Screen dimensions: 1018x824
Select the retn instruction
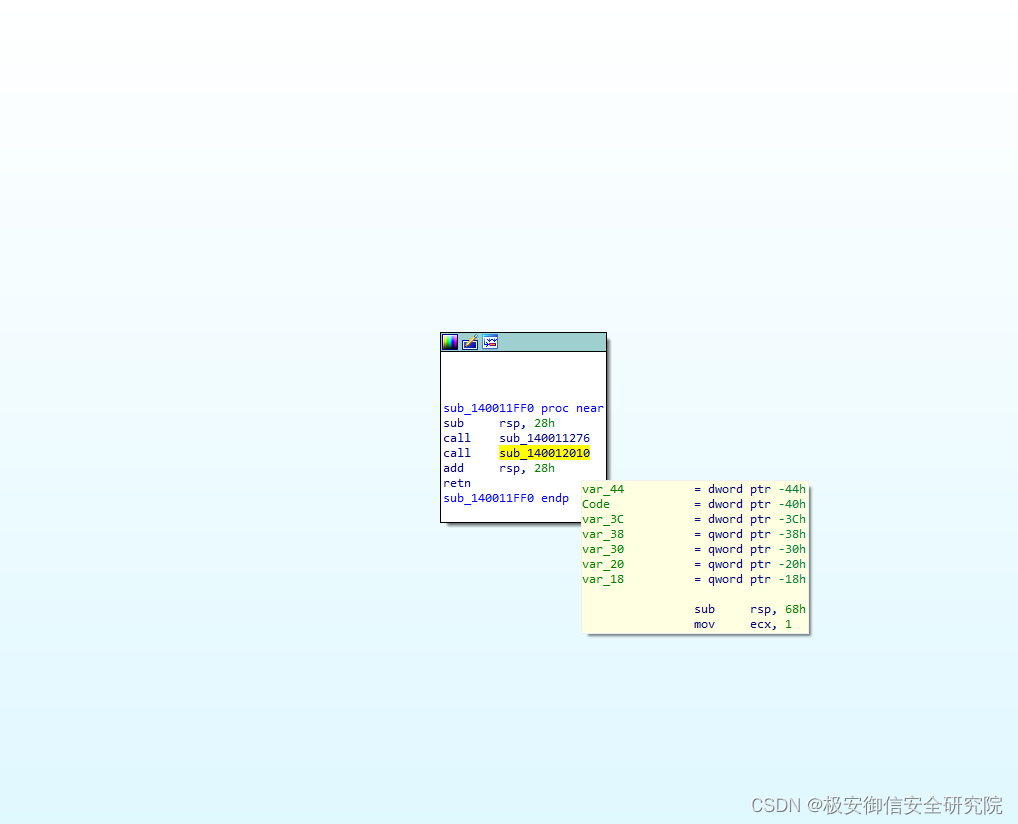[457, 483]
